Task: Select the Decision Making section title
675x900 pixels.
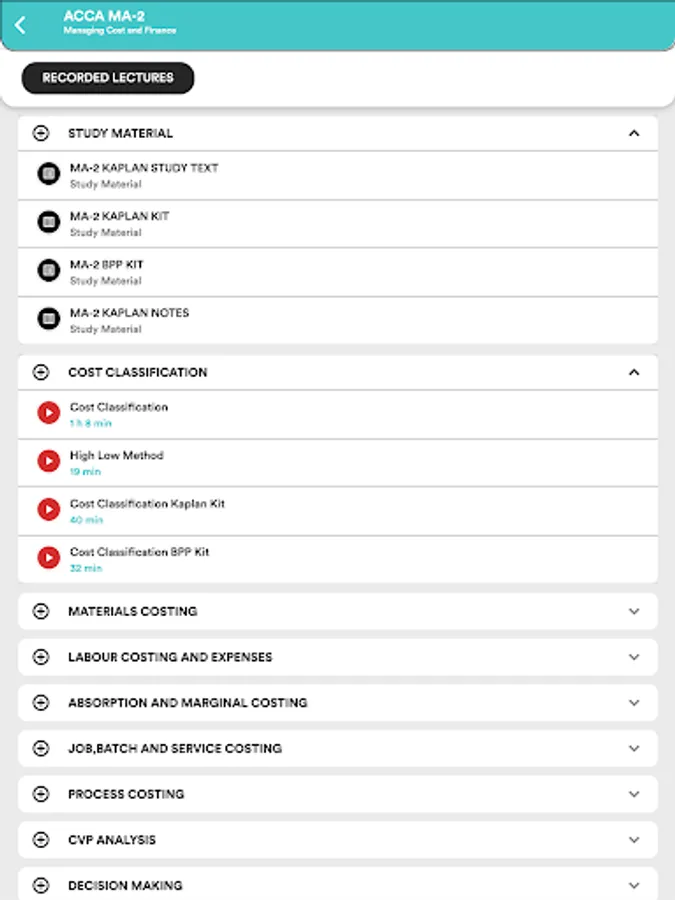Action: 125,886
